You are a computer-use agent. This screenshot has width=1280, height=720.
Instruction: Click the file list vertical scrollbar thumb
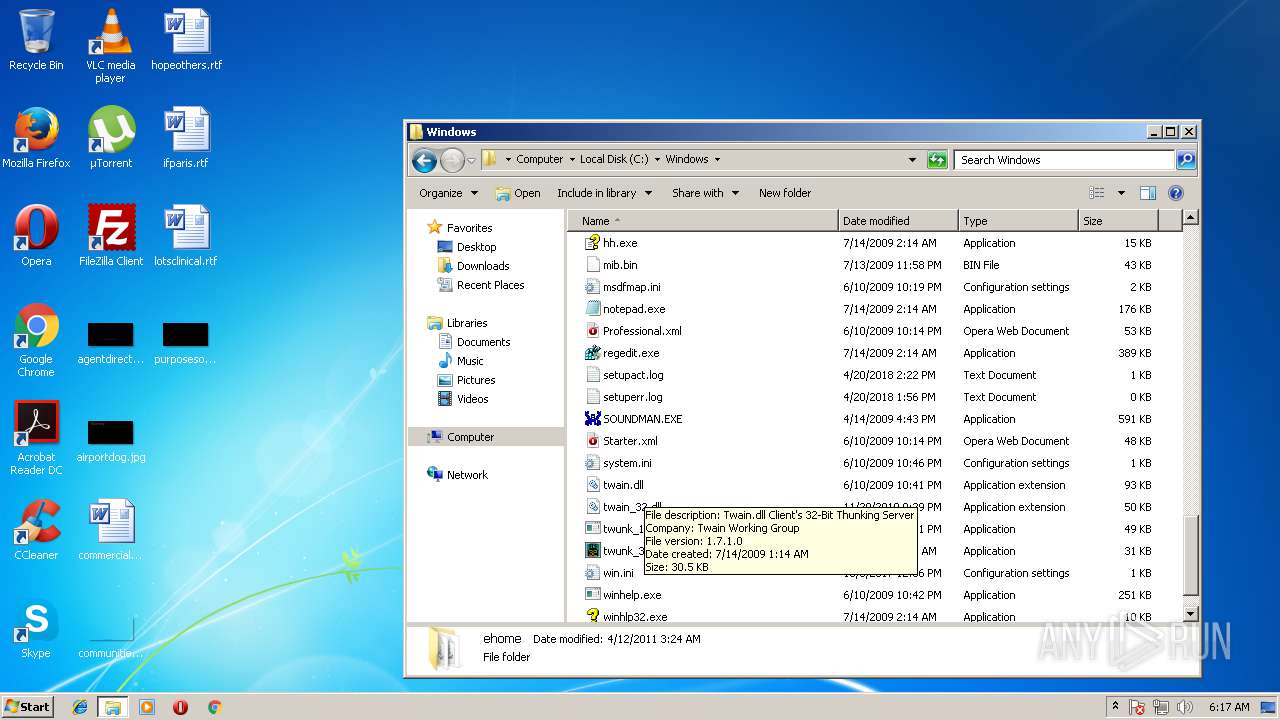[x=1190, y=556]
